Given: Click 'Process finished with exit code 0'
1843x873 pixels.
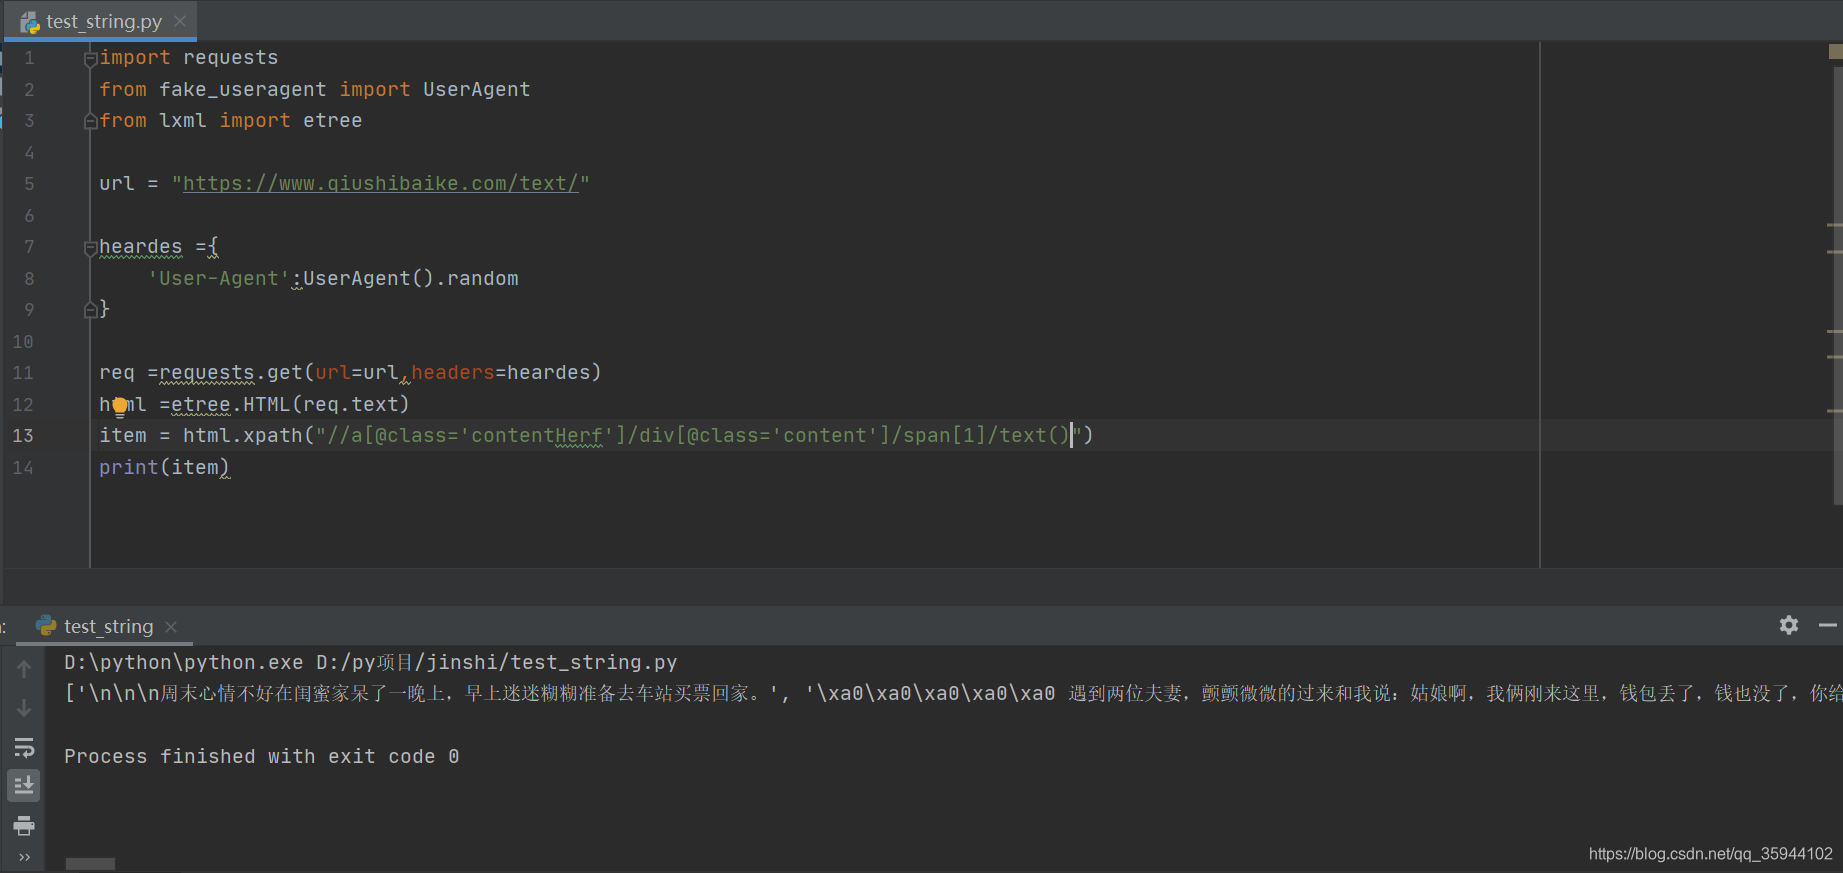Looking at the screenshot, I should (x=262, y=757).
